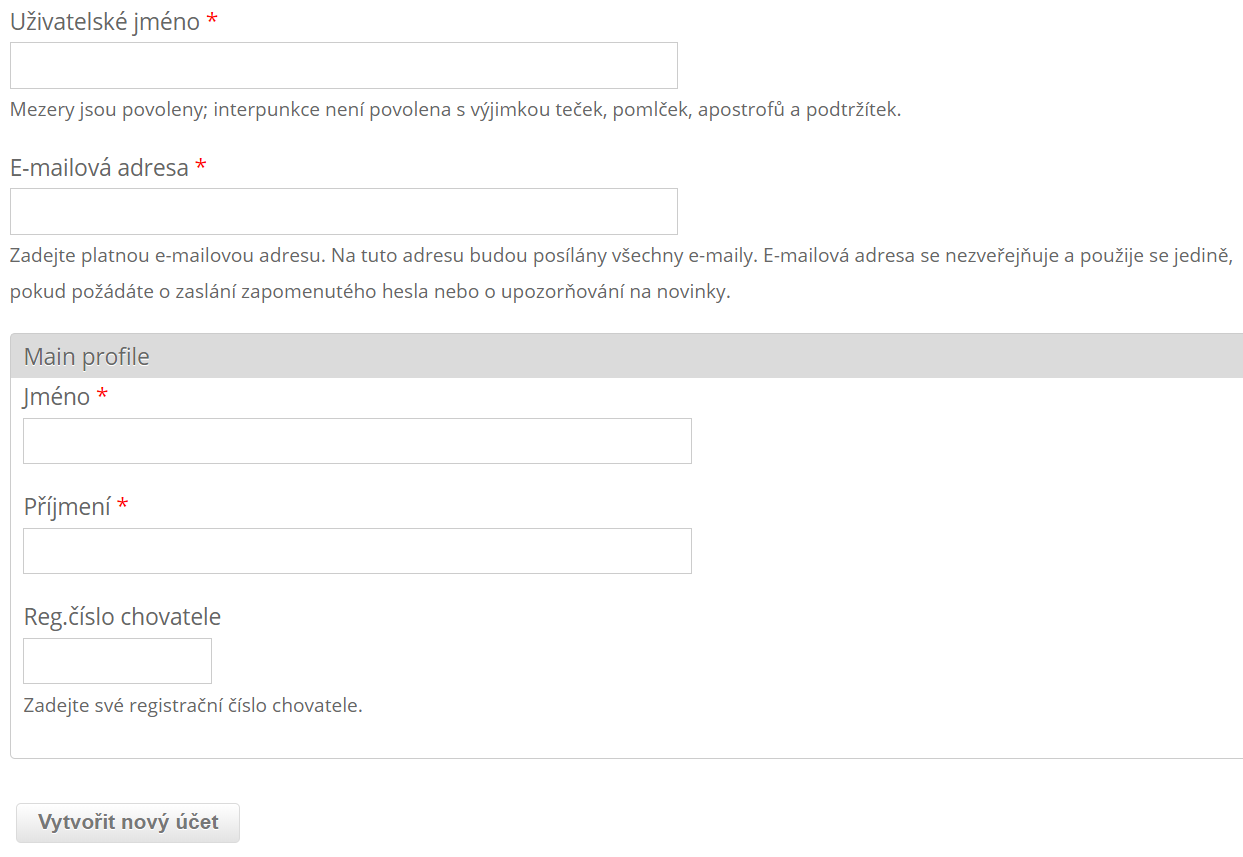Select the Příjmení input field
This screenshot has height=857, width=1243.
(x=357, y=551)
